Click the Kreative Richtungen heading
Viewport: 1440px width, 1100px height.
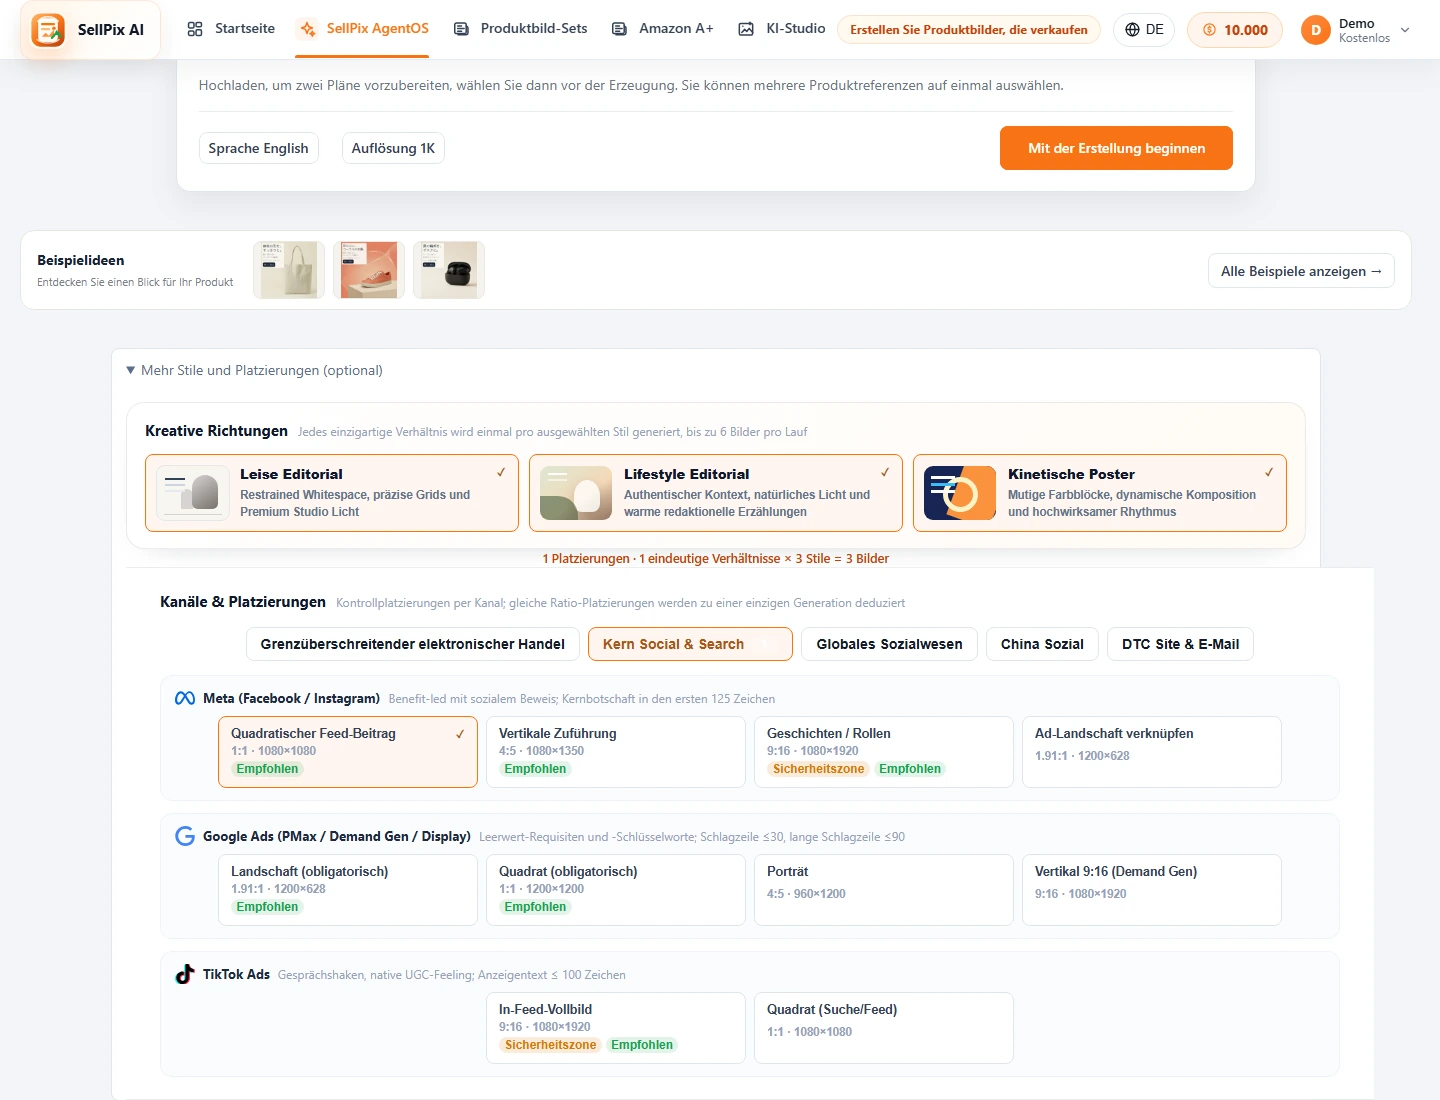point(216,431)
